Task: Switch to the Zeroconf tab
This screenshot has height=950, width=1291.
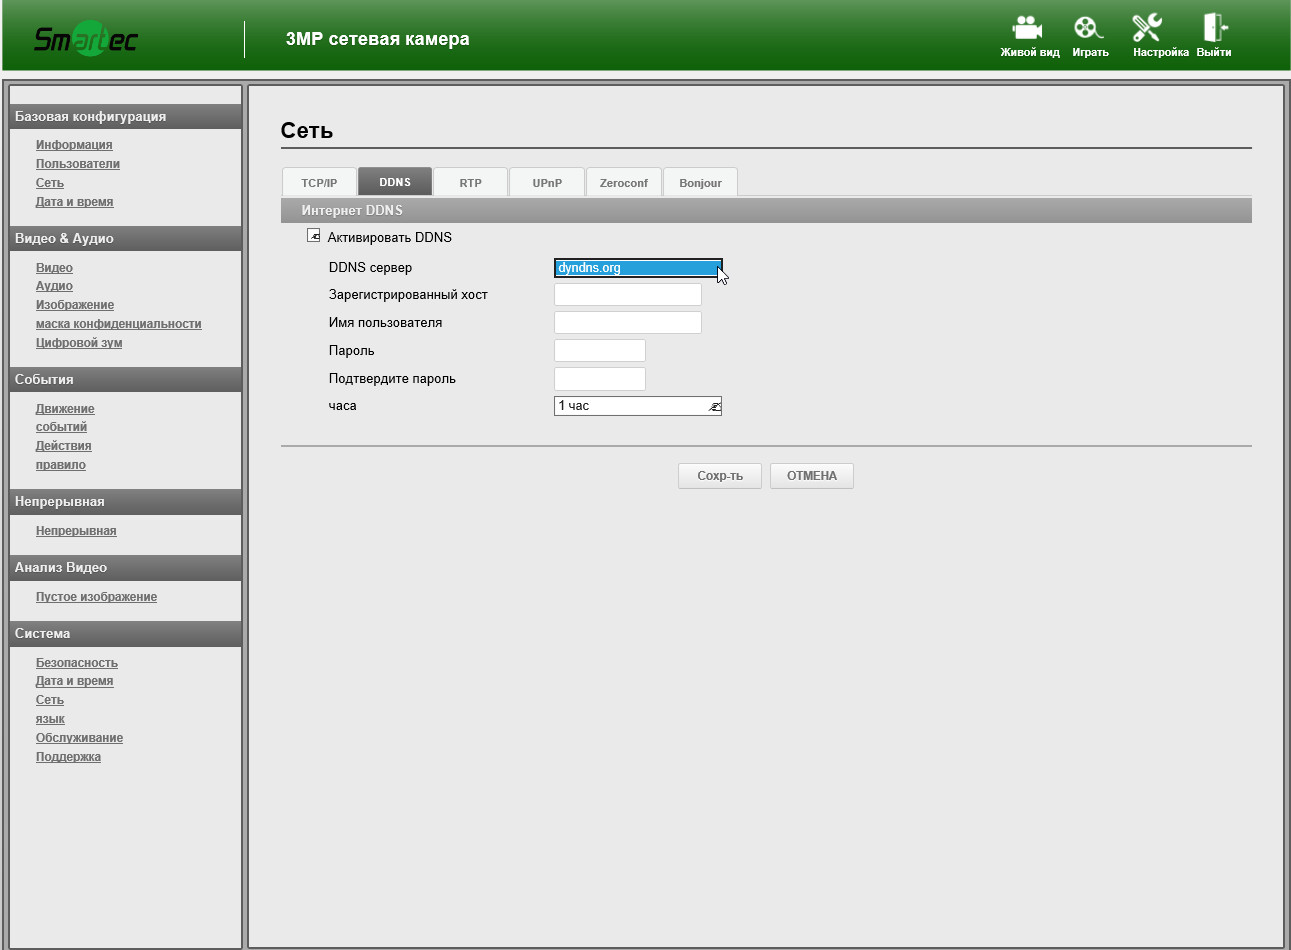Action: point(624,182)
